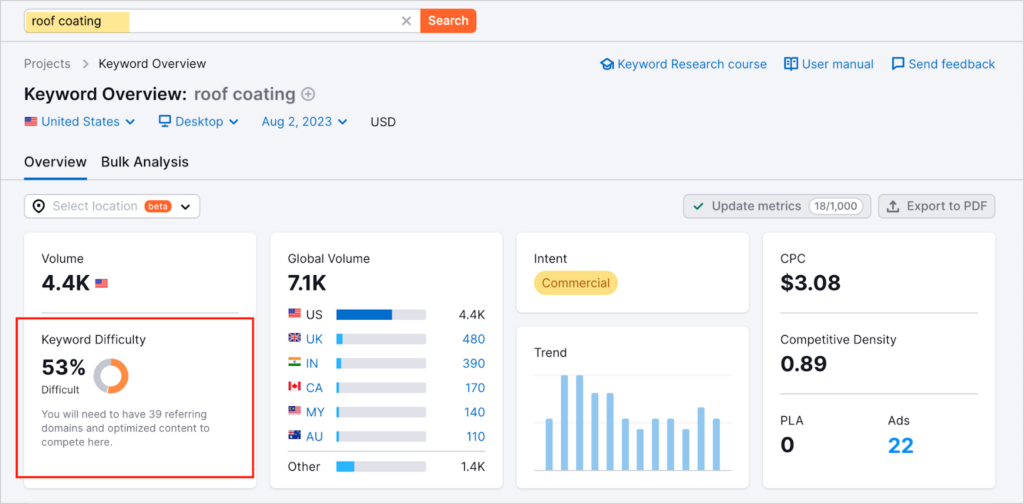The width and height of the screenshot is (1024, 504).
Task: Click the 18/1,000 metrics counter badge
Action: (836, 206)
